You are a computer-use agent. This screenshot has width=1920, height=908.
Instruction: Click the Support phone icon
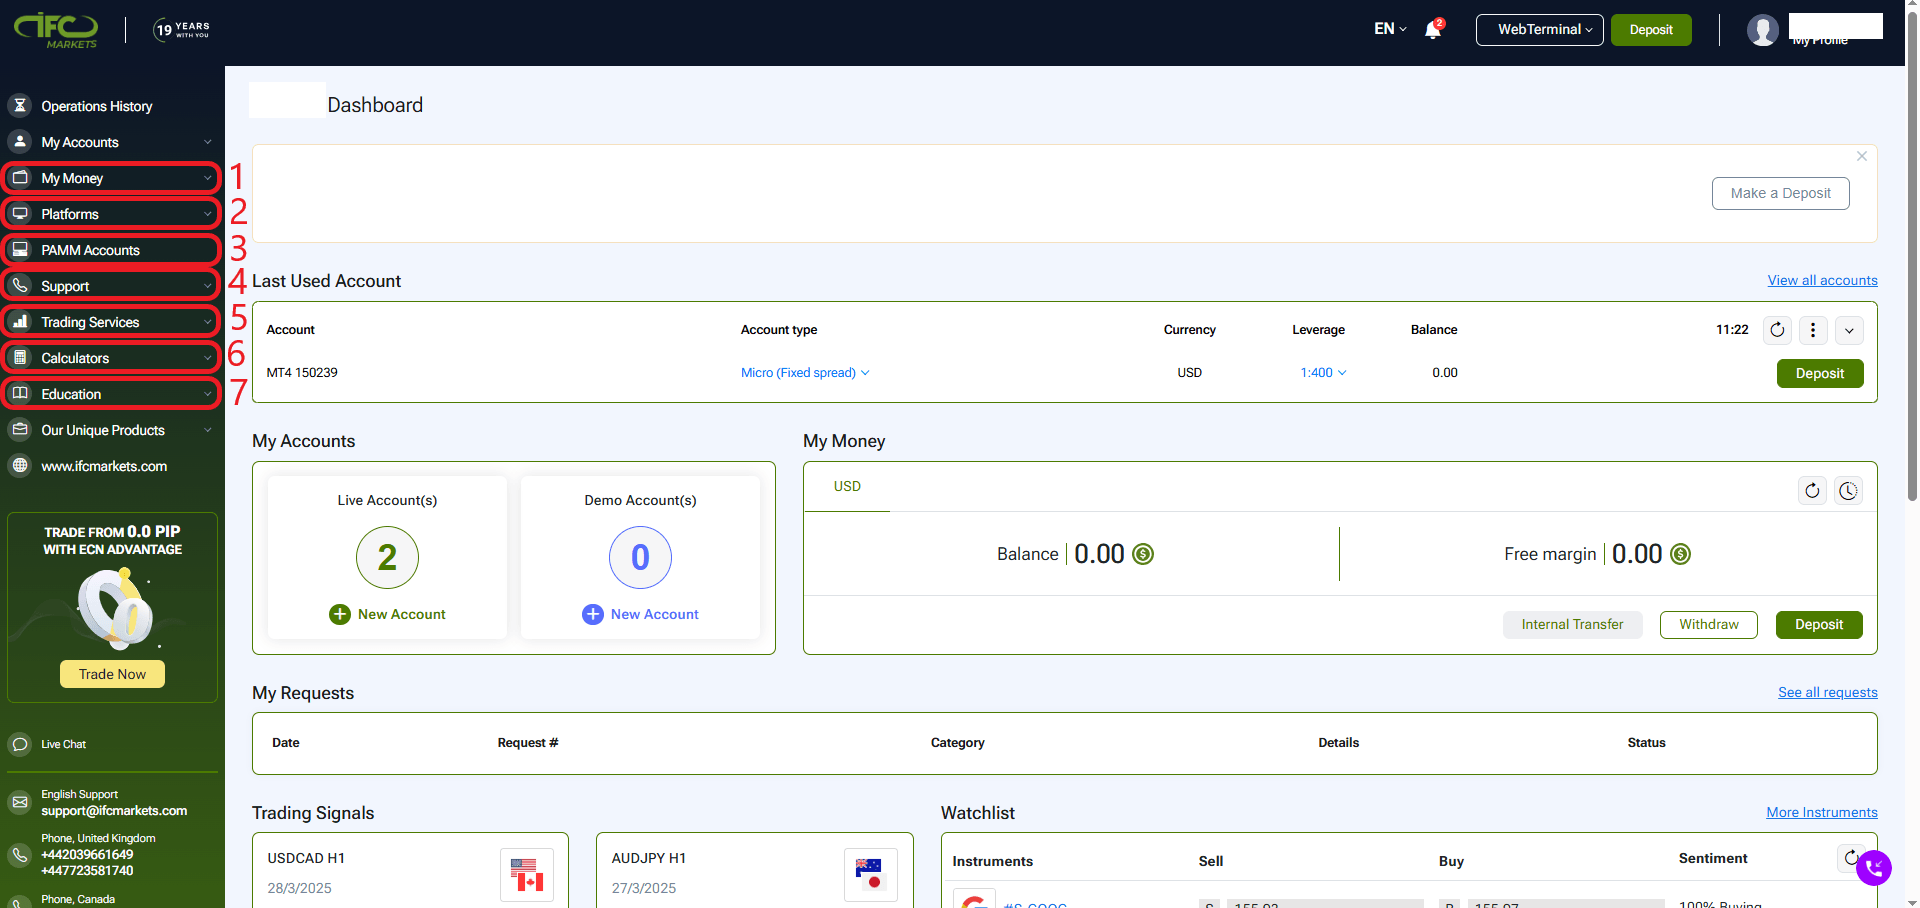click(x=20, y=285)
